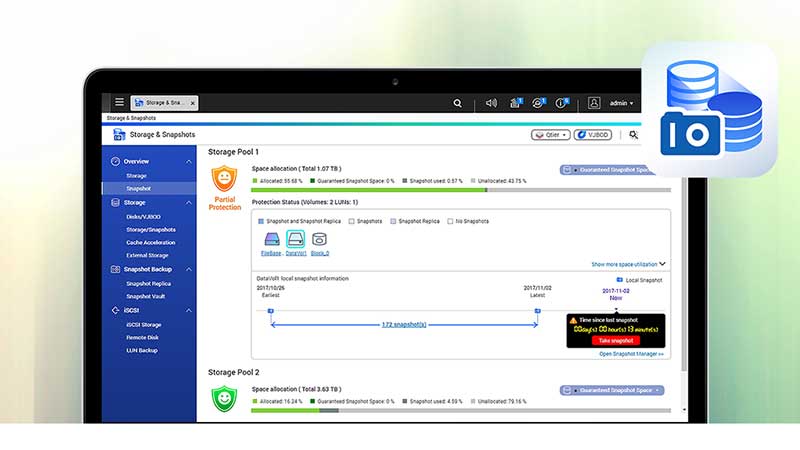
Task: Toggle the Snapshots filter checkbox
Action: [x=352, y=221]
